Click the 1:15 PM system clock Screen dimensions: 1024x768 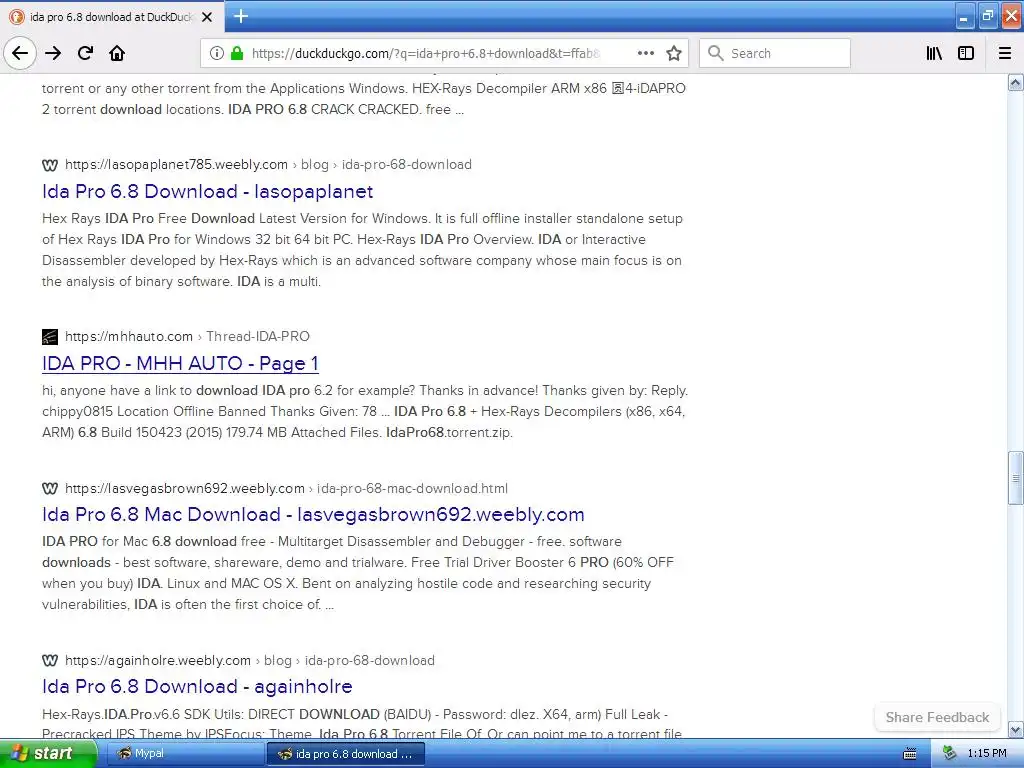987,754
